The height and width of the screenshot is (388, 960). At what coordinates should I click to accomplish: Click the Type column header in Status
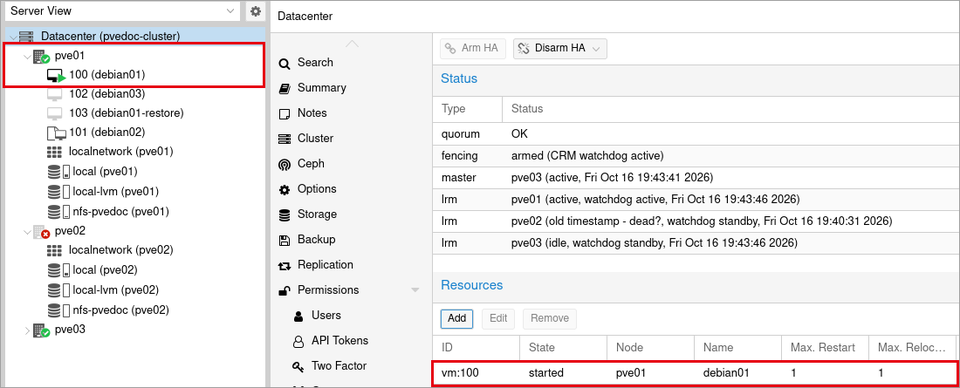click(468, 109)
